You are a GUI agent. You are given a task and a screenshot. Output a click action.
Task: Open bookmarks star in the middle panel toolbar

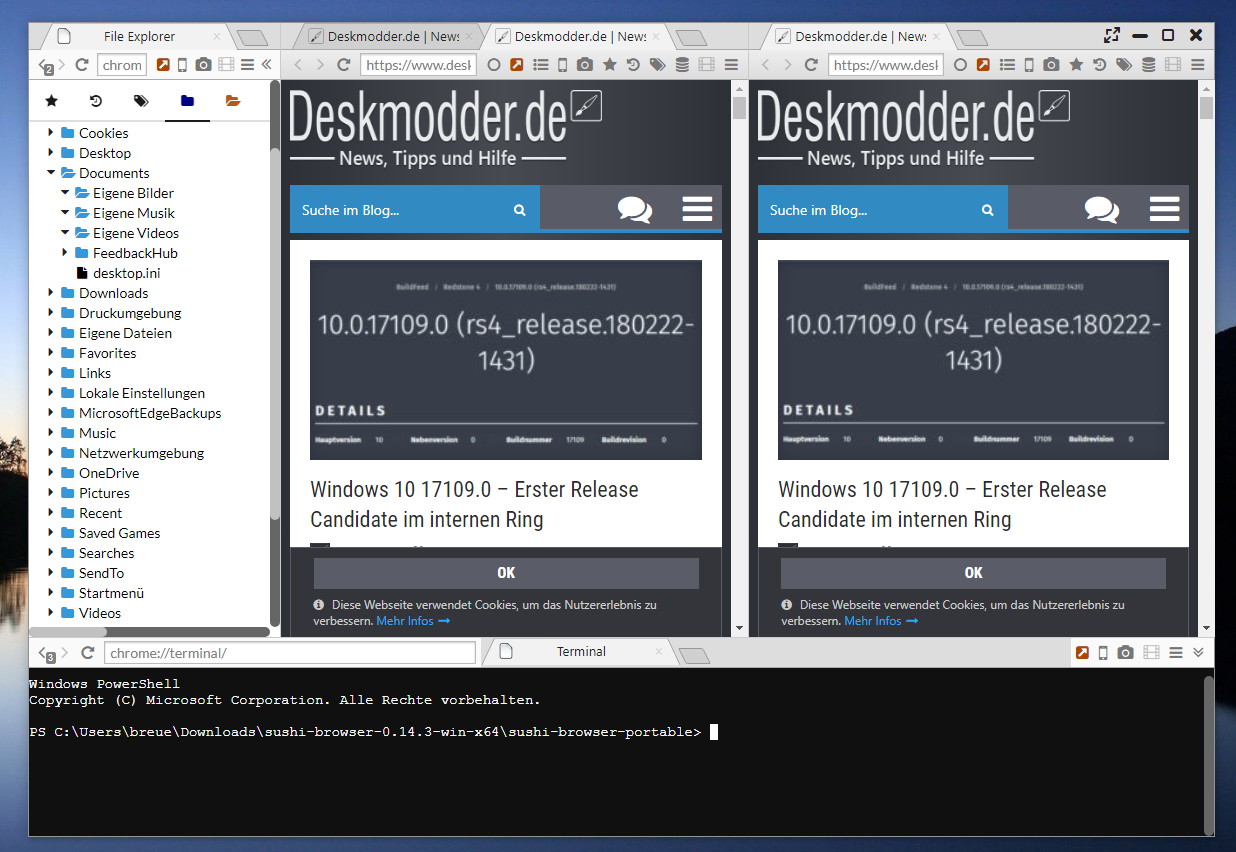(609, 65)
